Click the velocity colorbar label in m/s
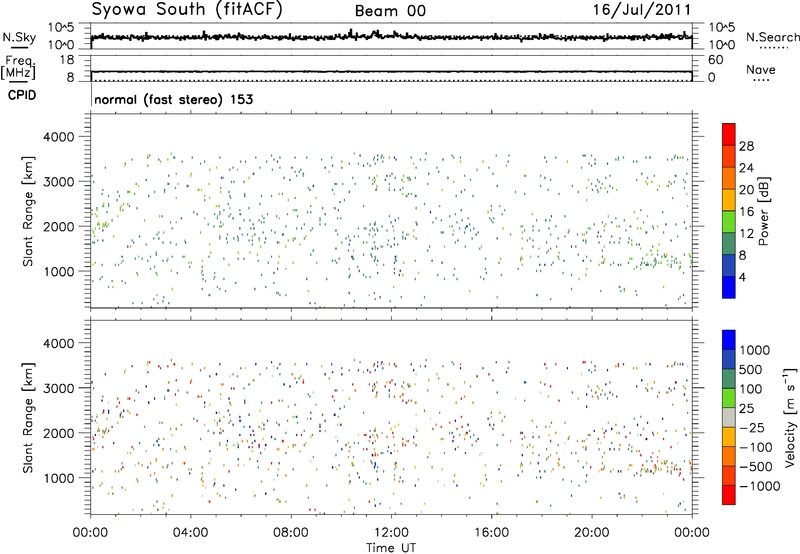 [790, 417]
